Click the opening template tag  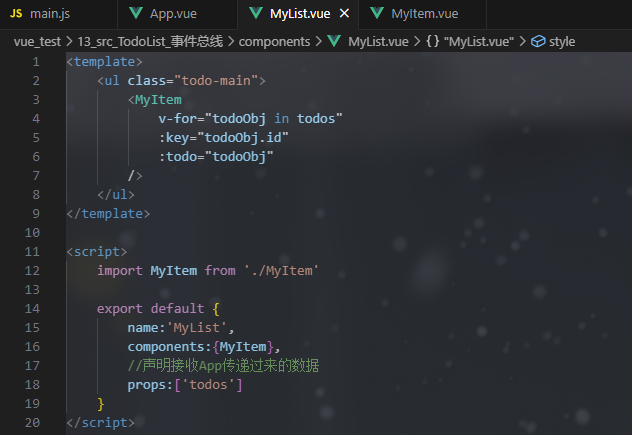104,62
